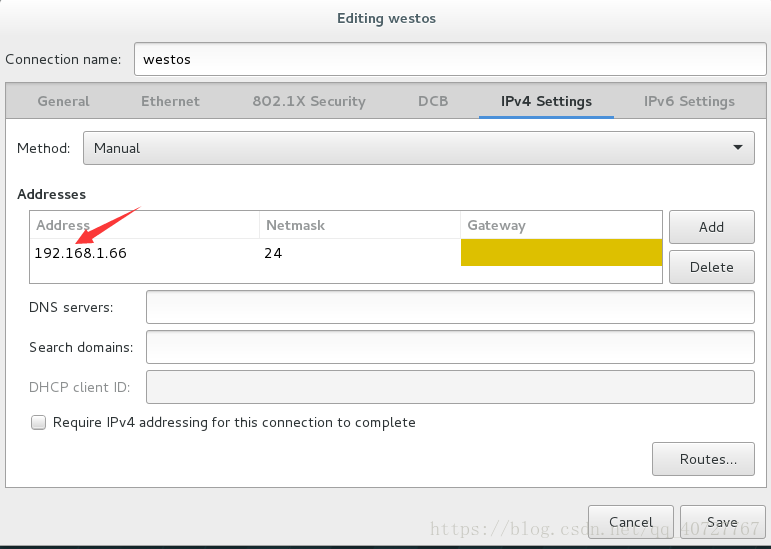
Task: Open the IPv6 Settings tab
Action: [689, 101]
